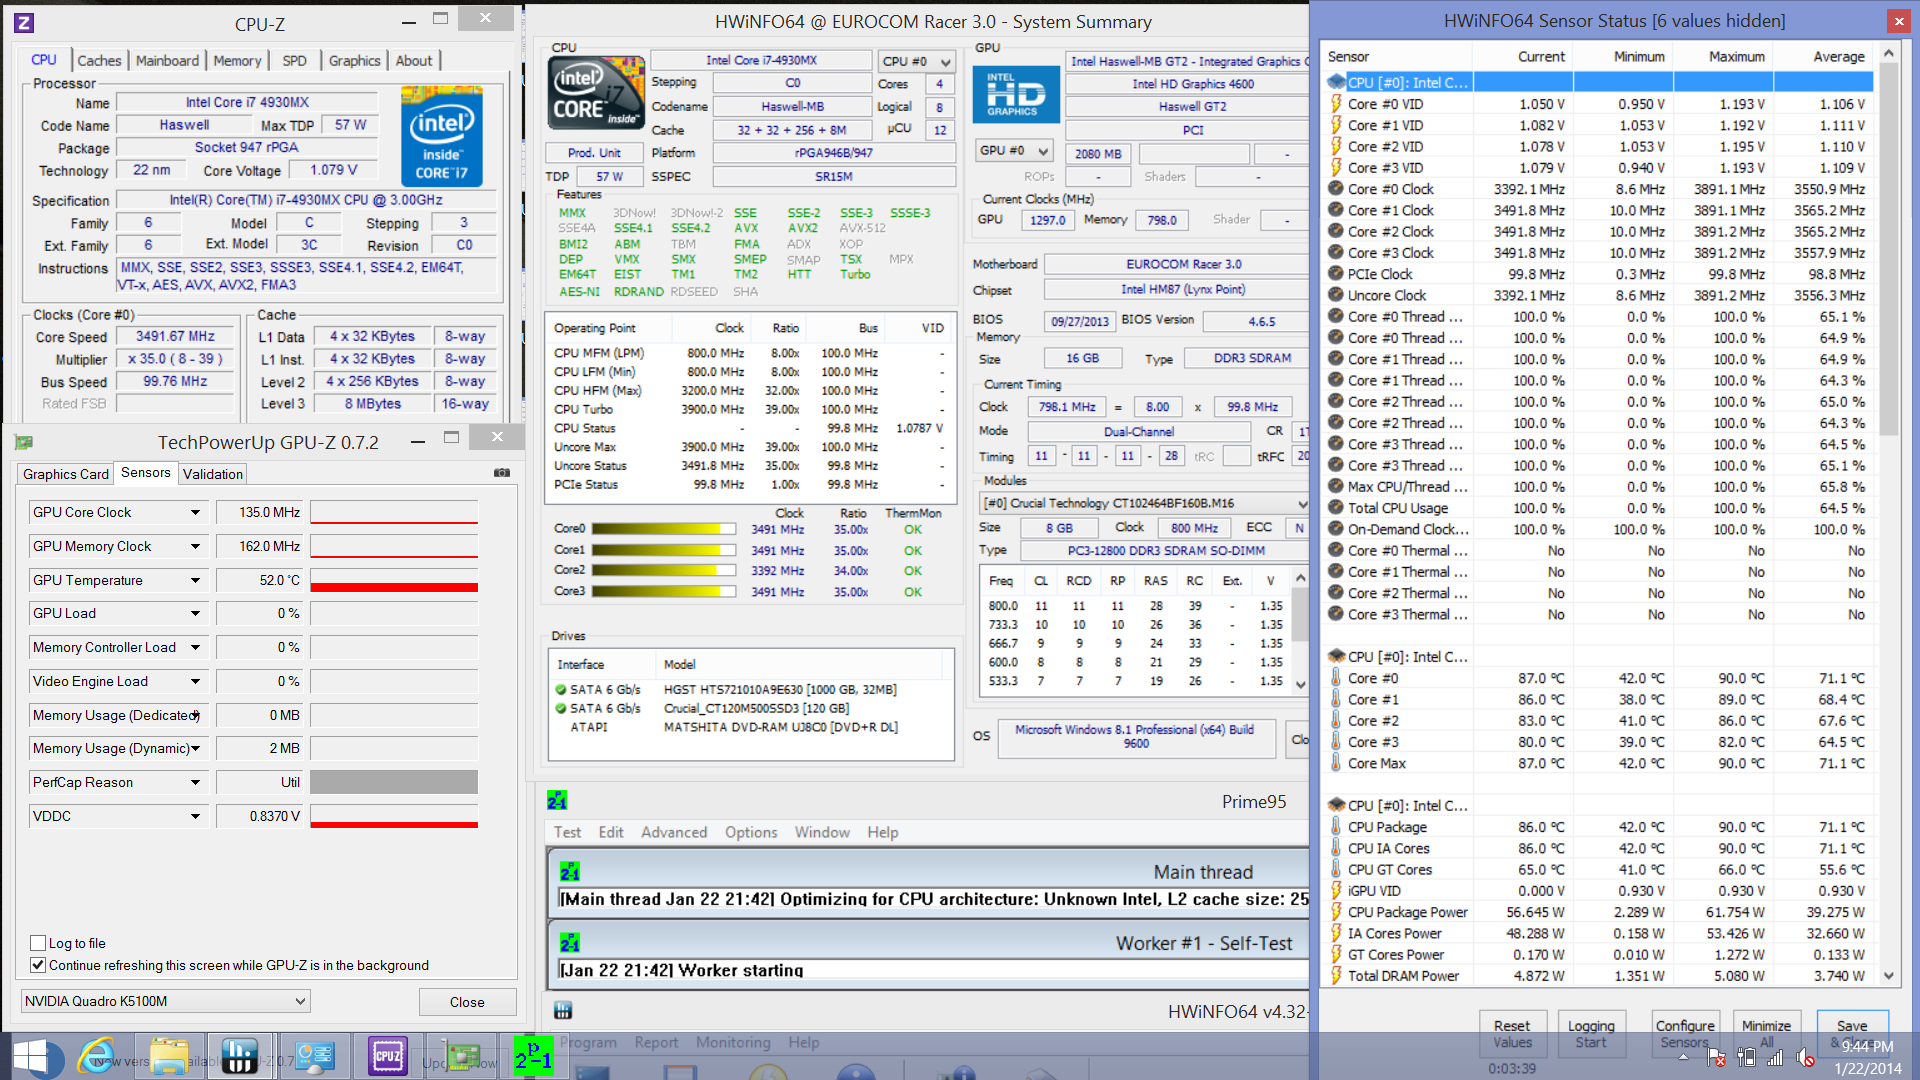Switch to CPU-Z via its taskbar icon
The width and height of the screenshot is (1920, 1080).
pyautogui.click(x=388, y=1056)
